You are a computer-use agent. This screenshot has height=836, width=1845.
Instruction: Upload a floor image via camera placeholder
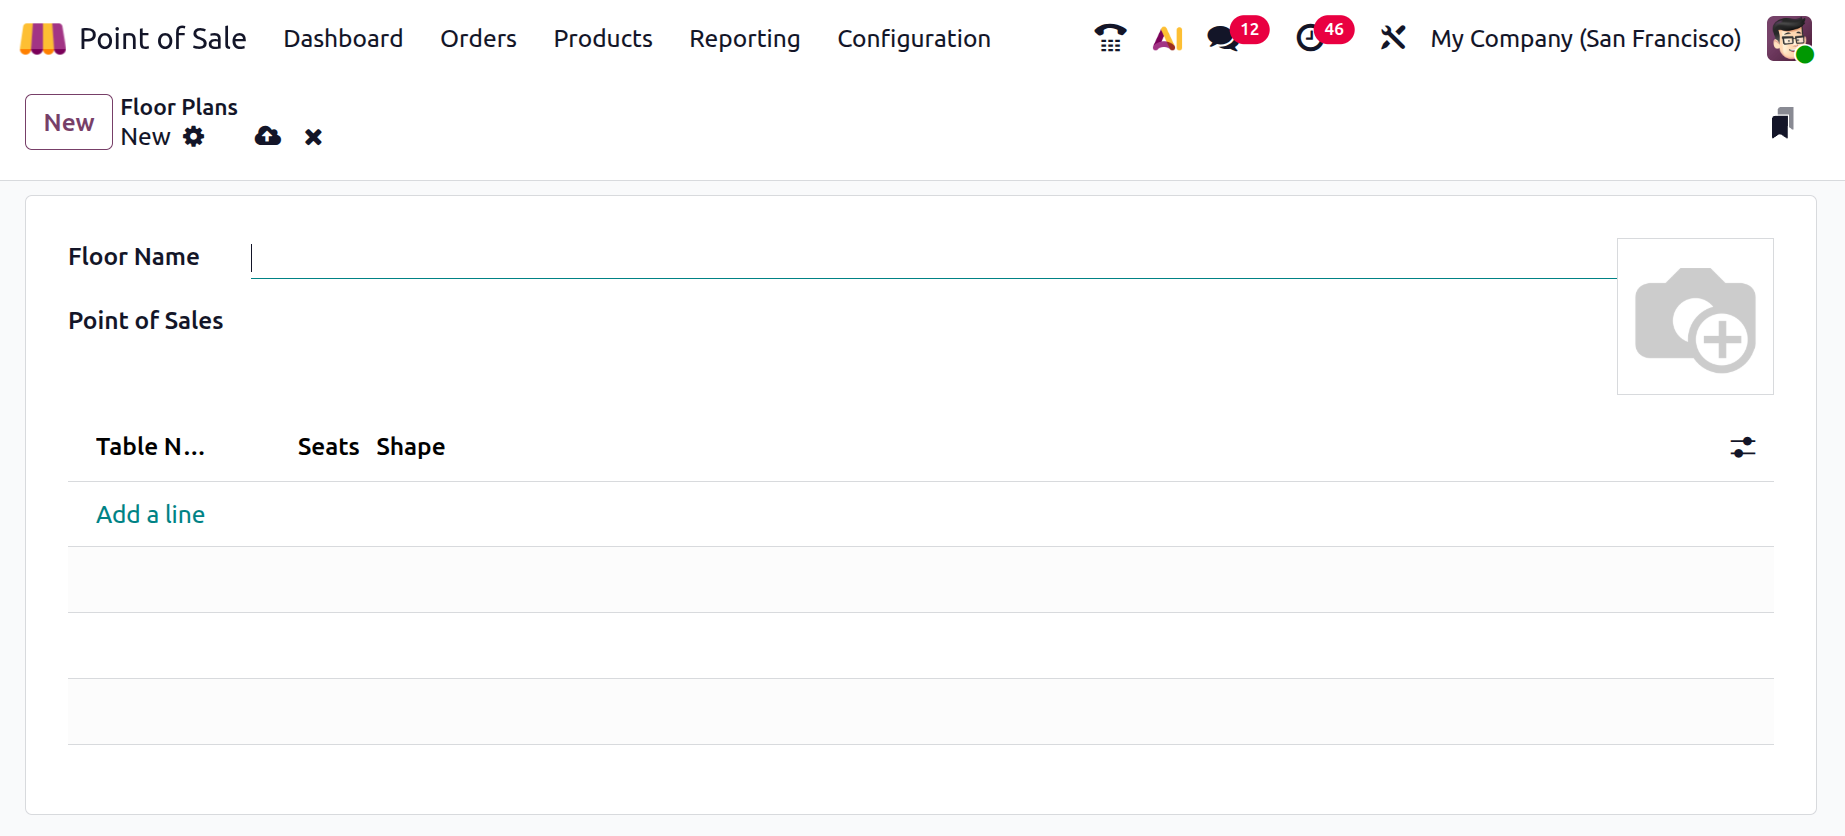point(1694,317)
